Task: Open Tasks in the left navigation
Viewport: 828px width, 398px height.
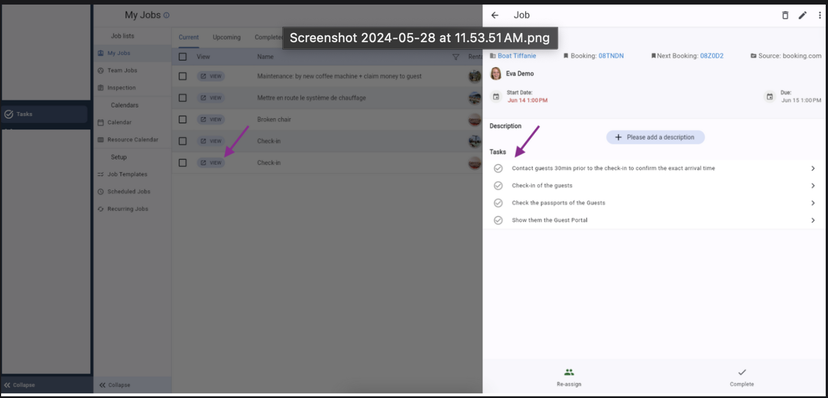Action: click(44, 114)
